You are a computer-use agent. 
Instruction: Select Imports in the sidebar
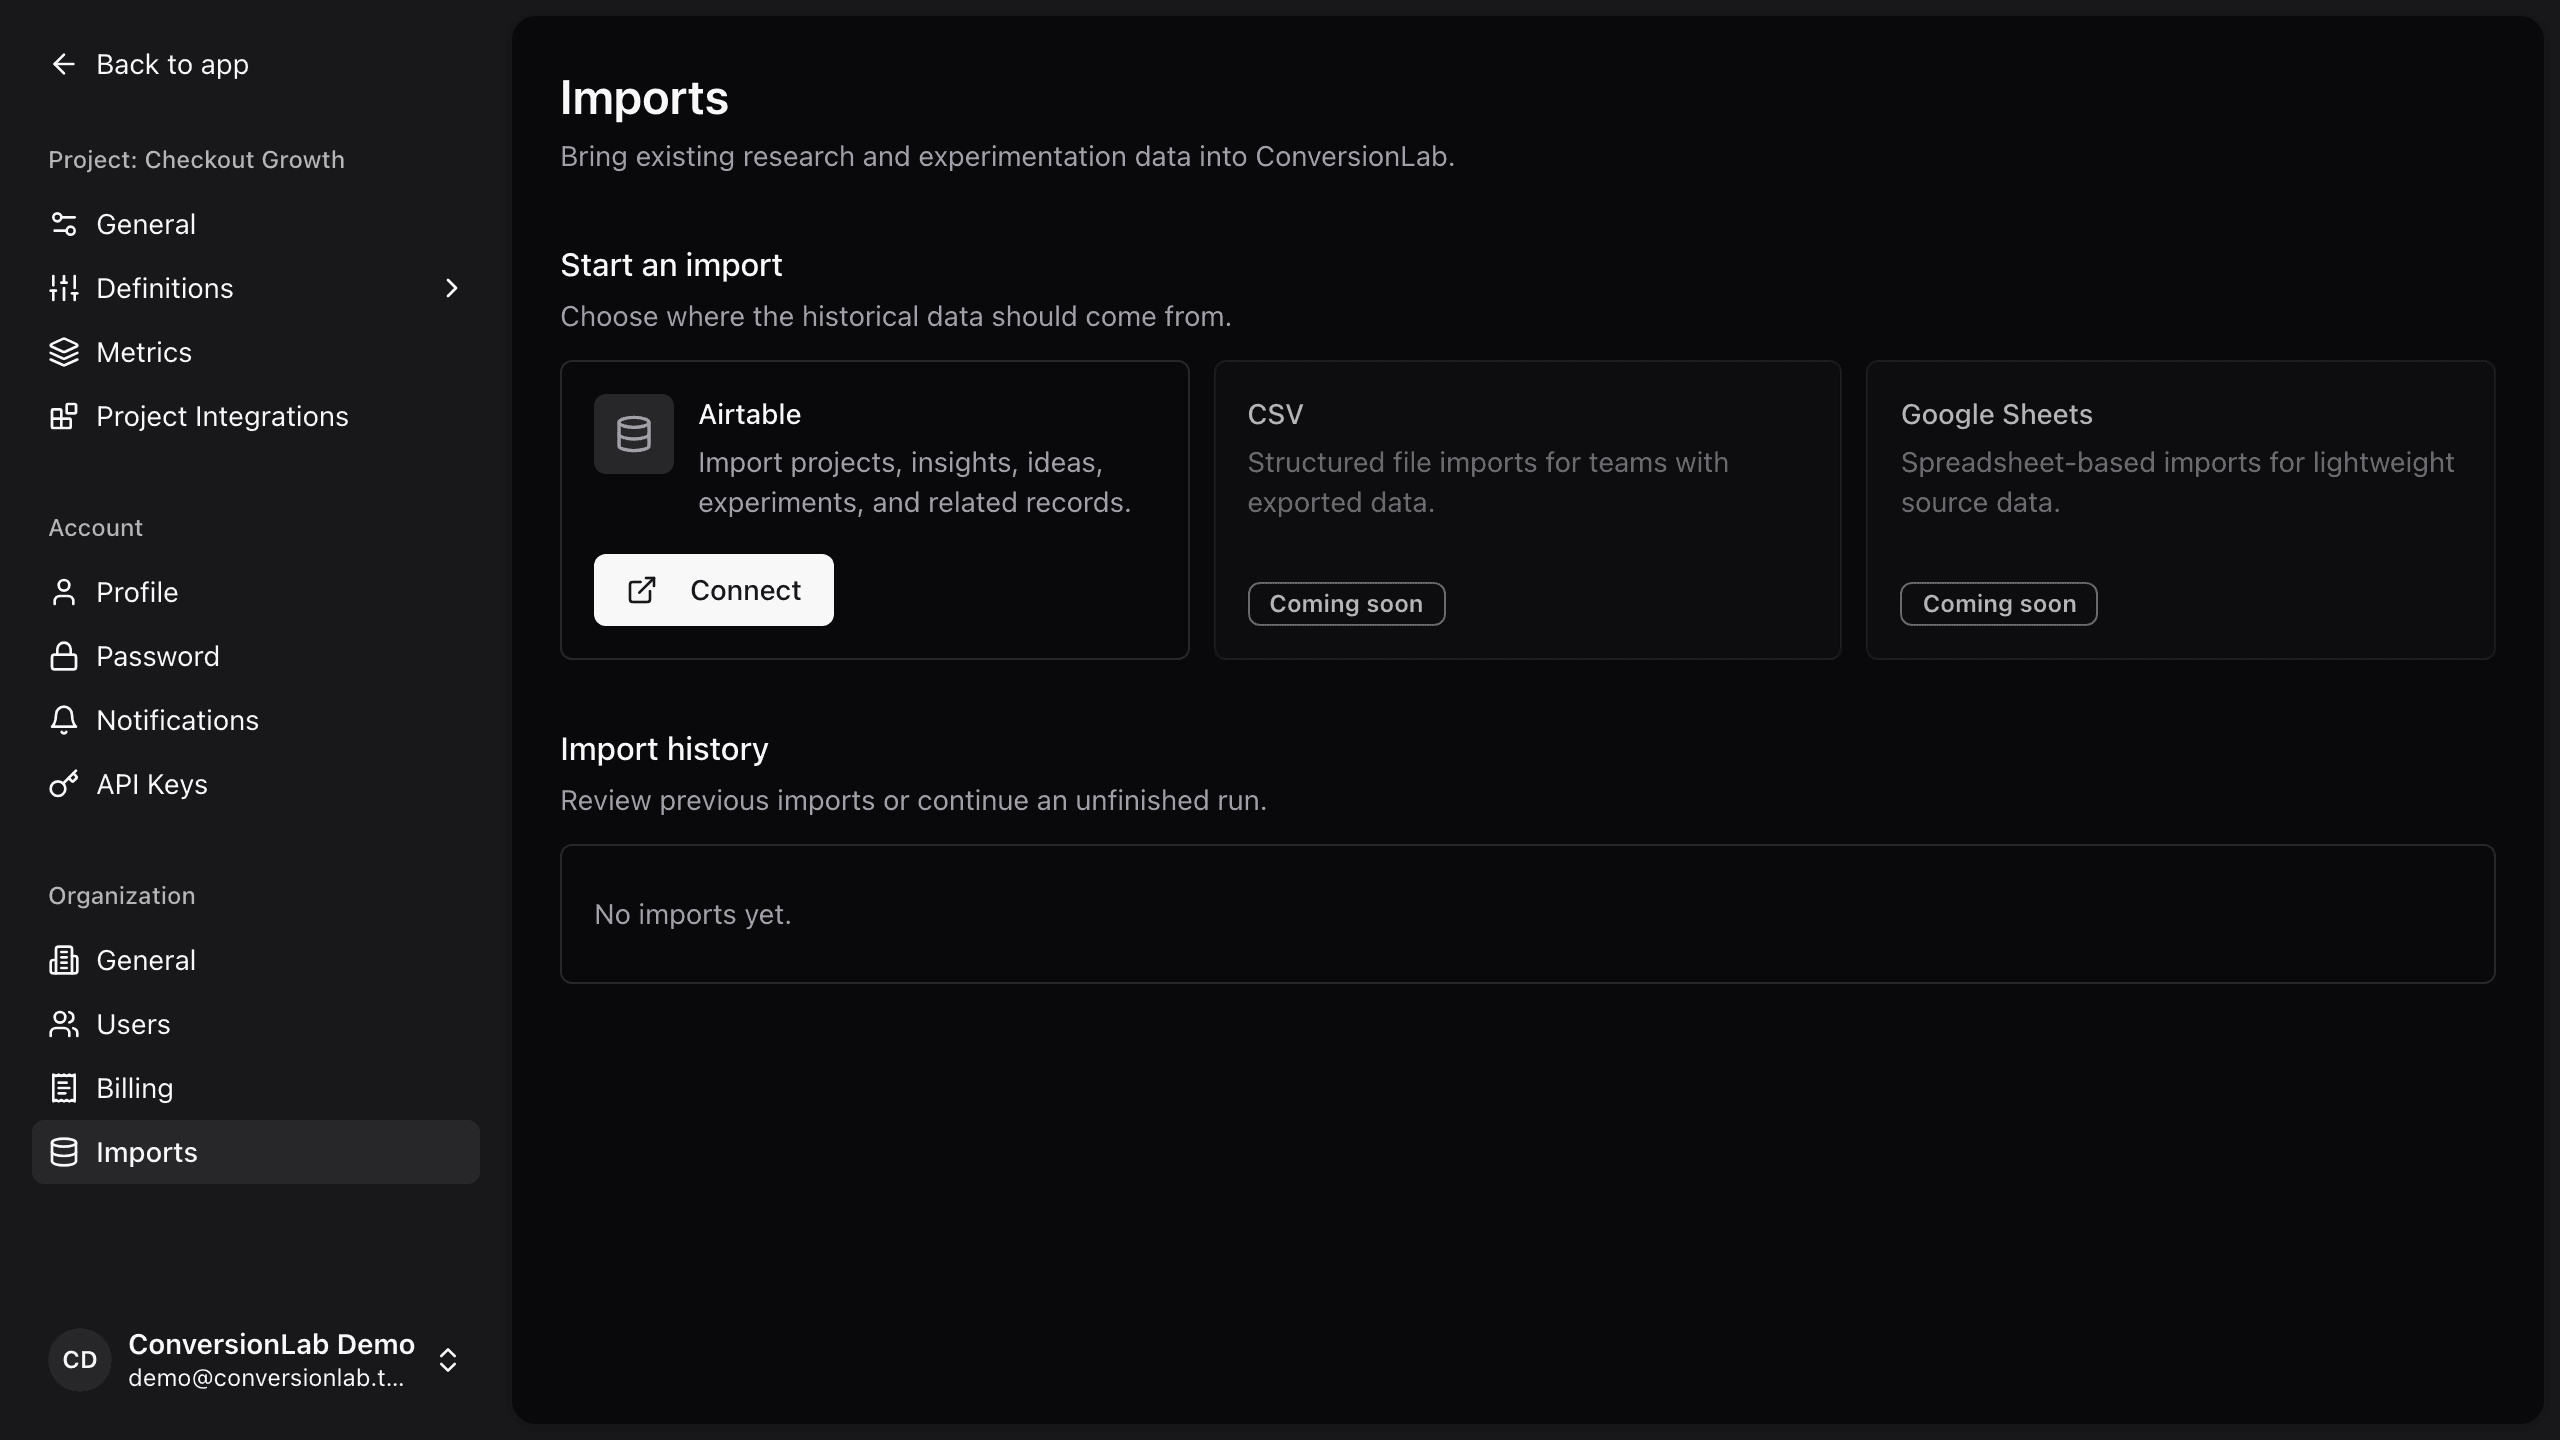256,1152
